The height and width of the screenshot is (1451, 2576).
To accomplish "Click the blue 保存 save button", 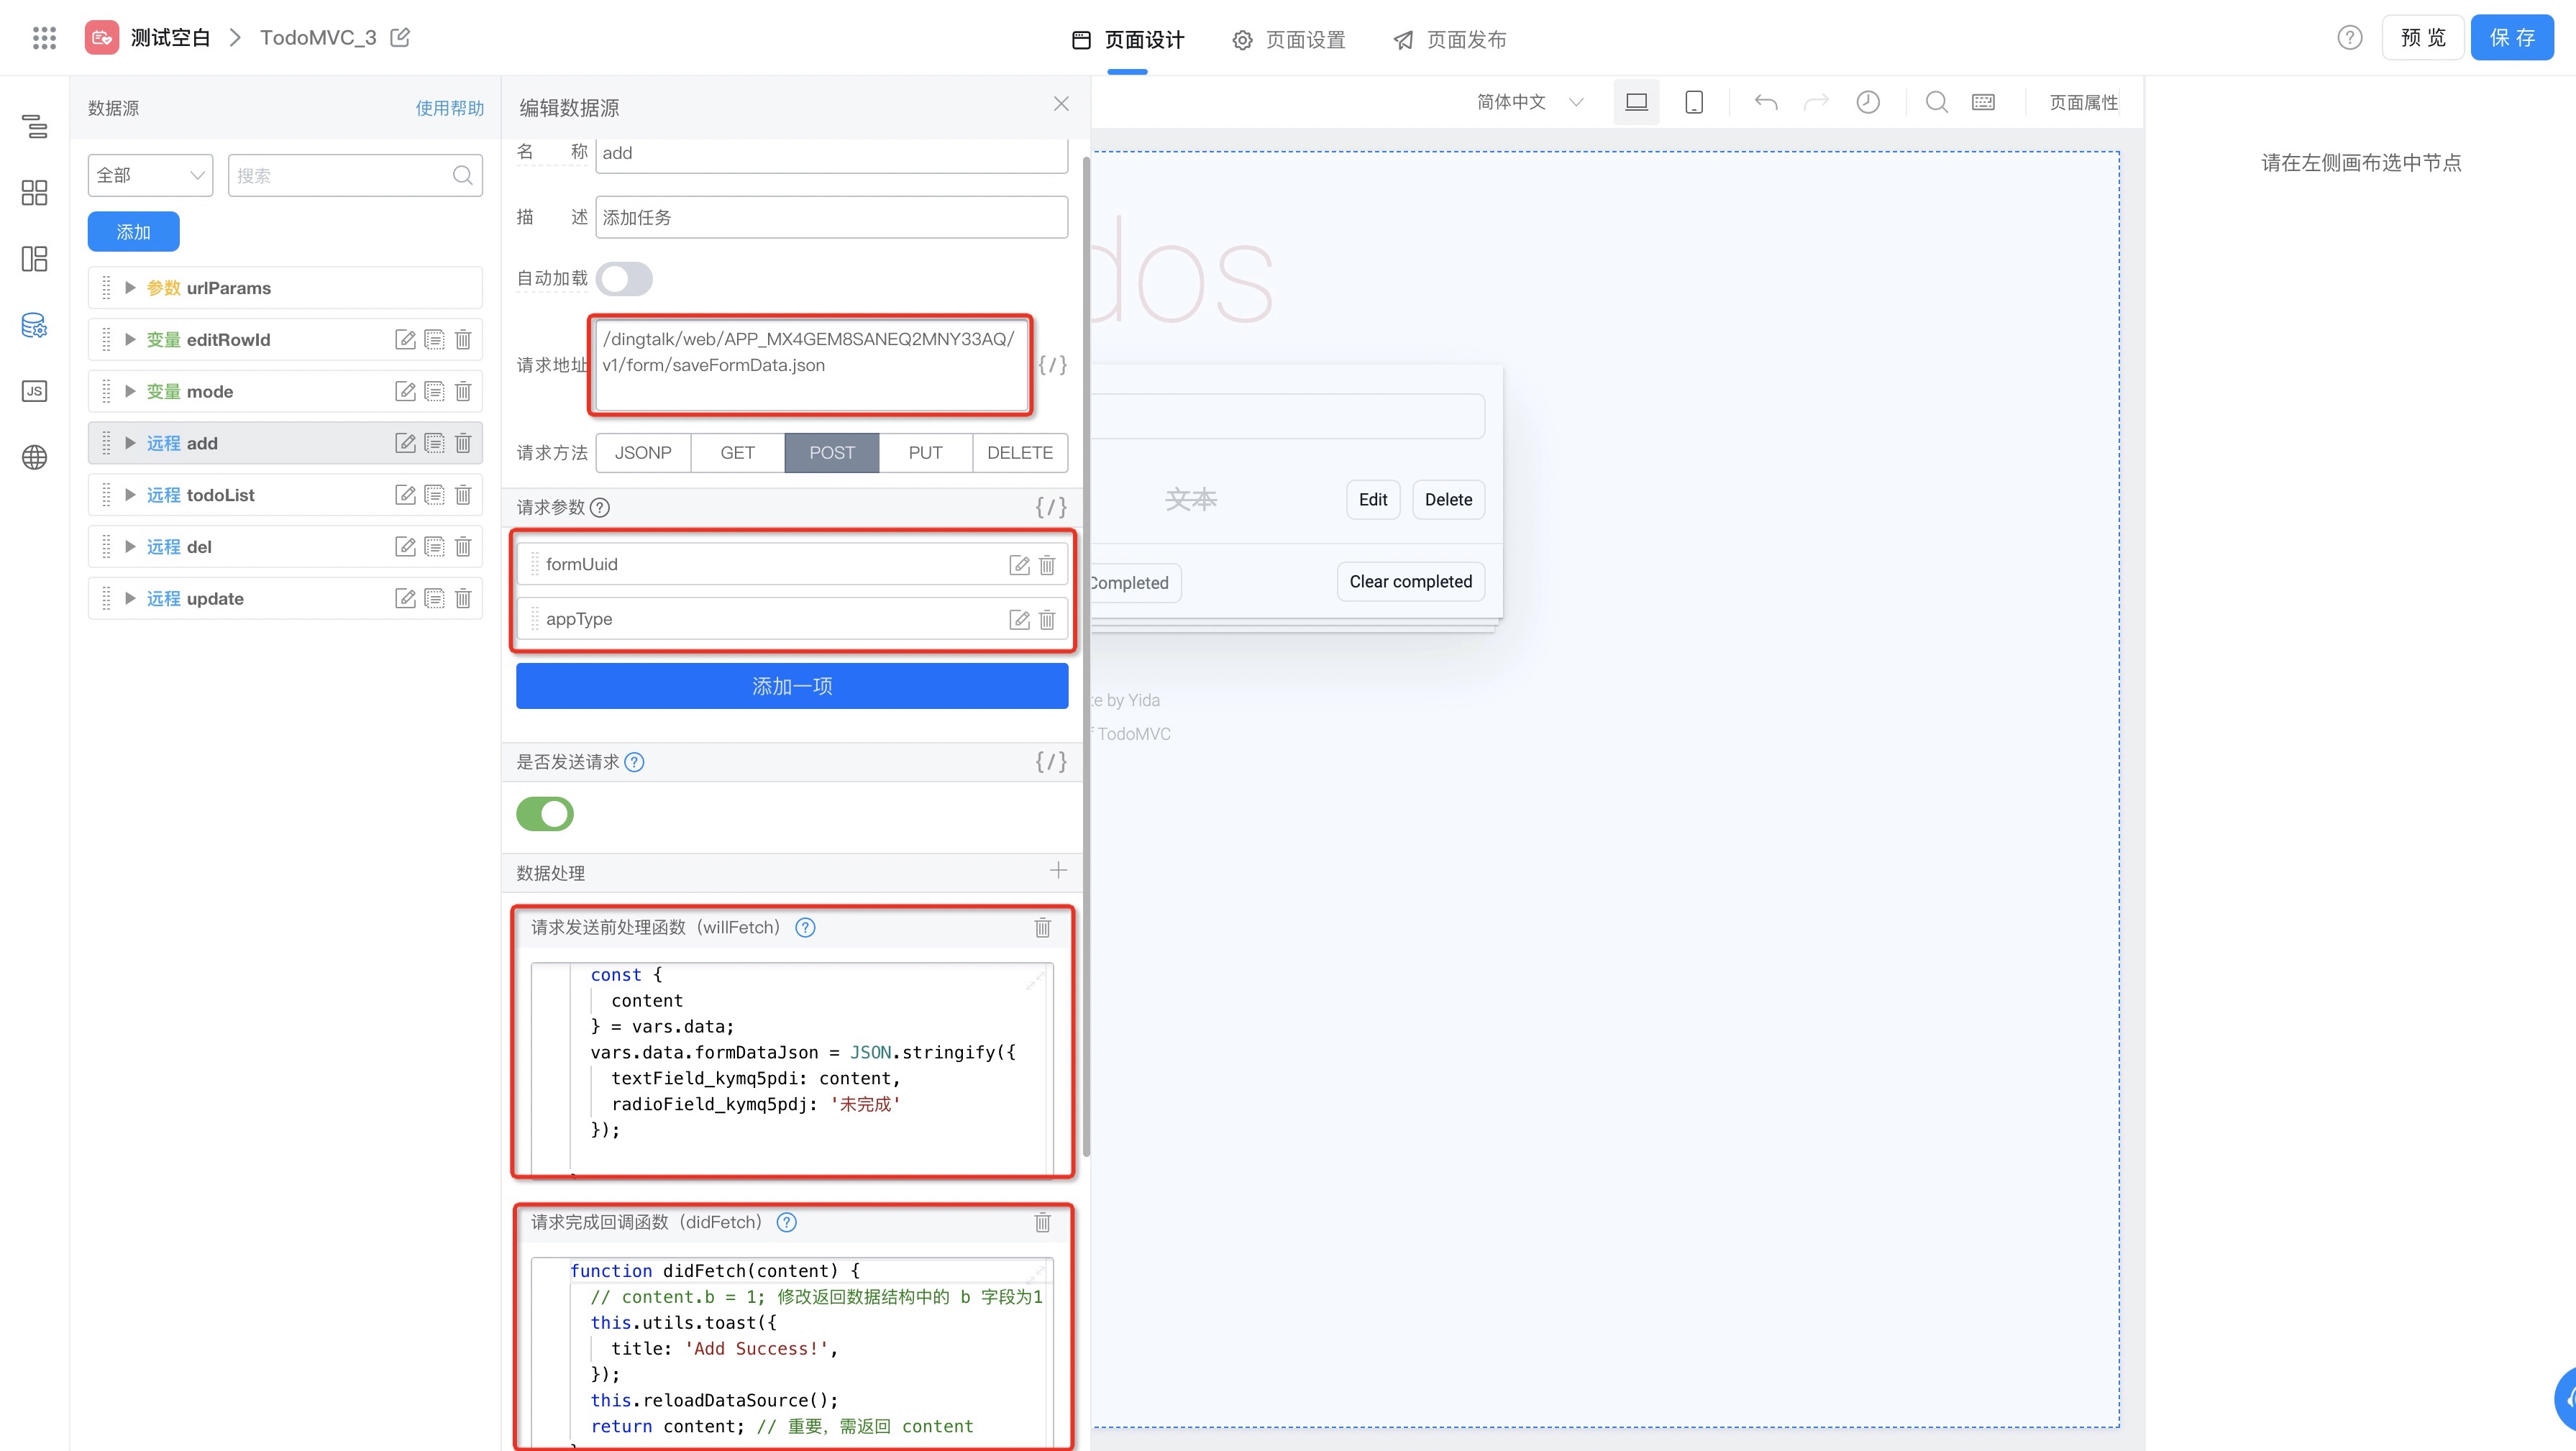I will tap(2512, 38).
